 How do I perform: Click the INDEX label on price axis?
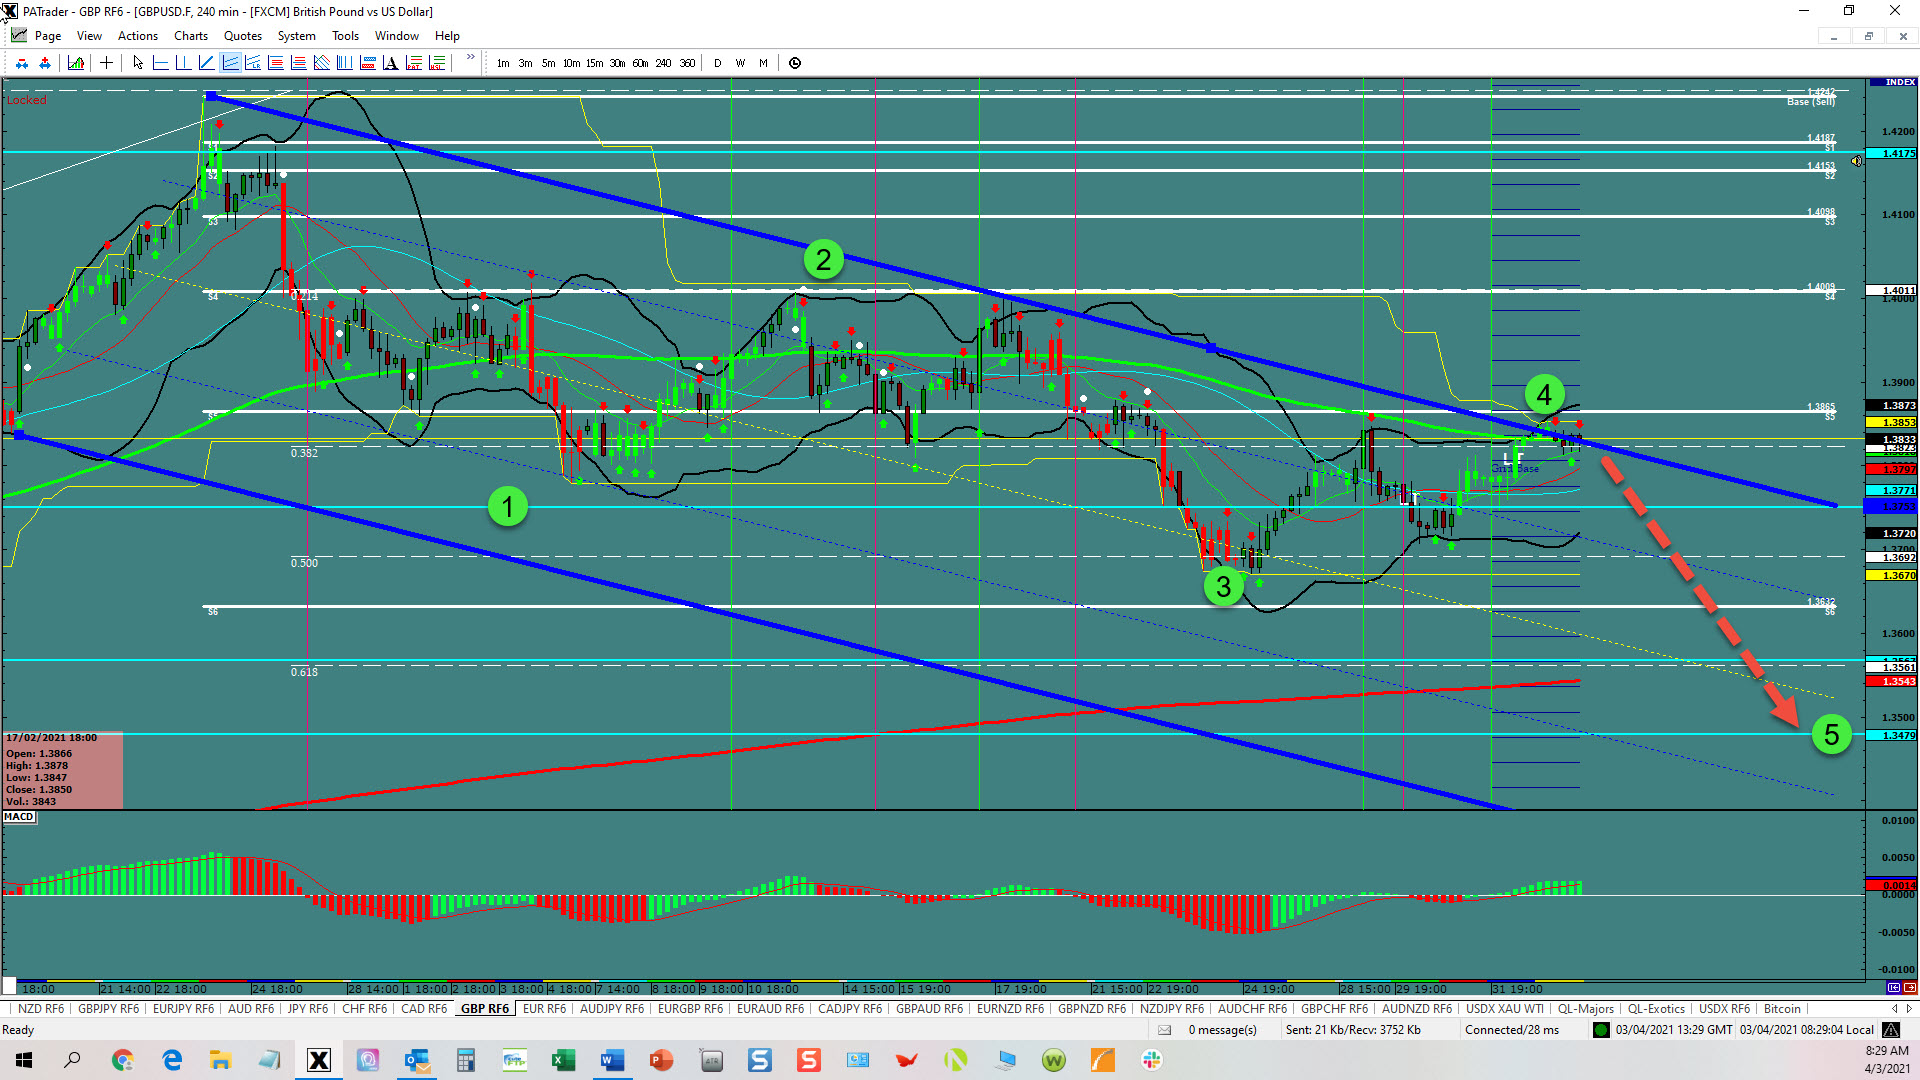[x=1900, y=82]
